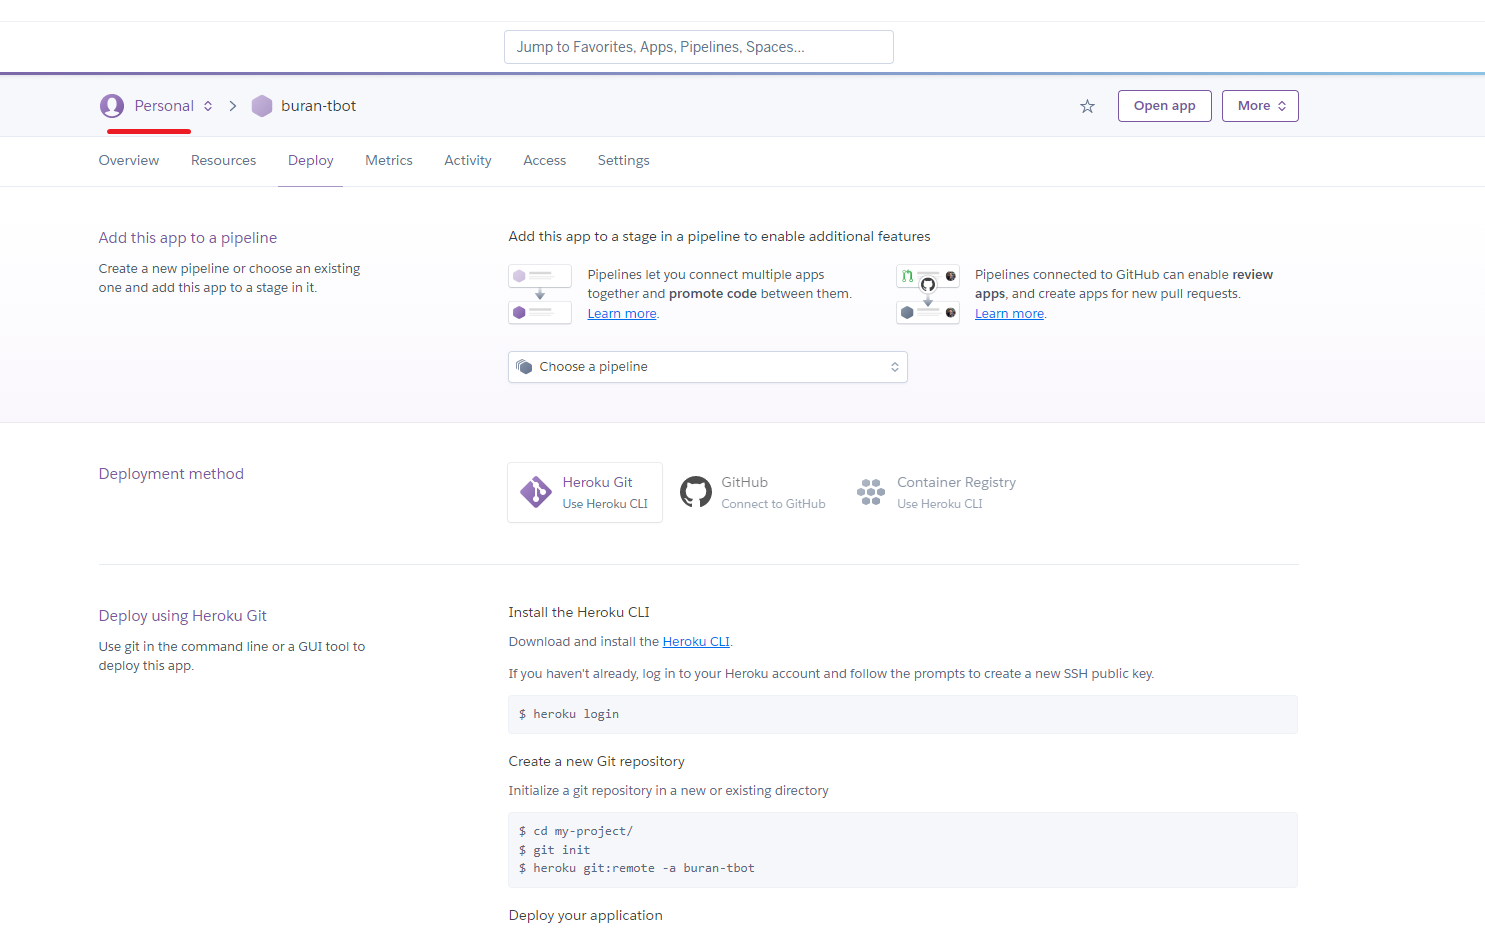Expand the More dropdown button
The width and height of the screenshot is (1485, 936).
(x=1260, y=106)
